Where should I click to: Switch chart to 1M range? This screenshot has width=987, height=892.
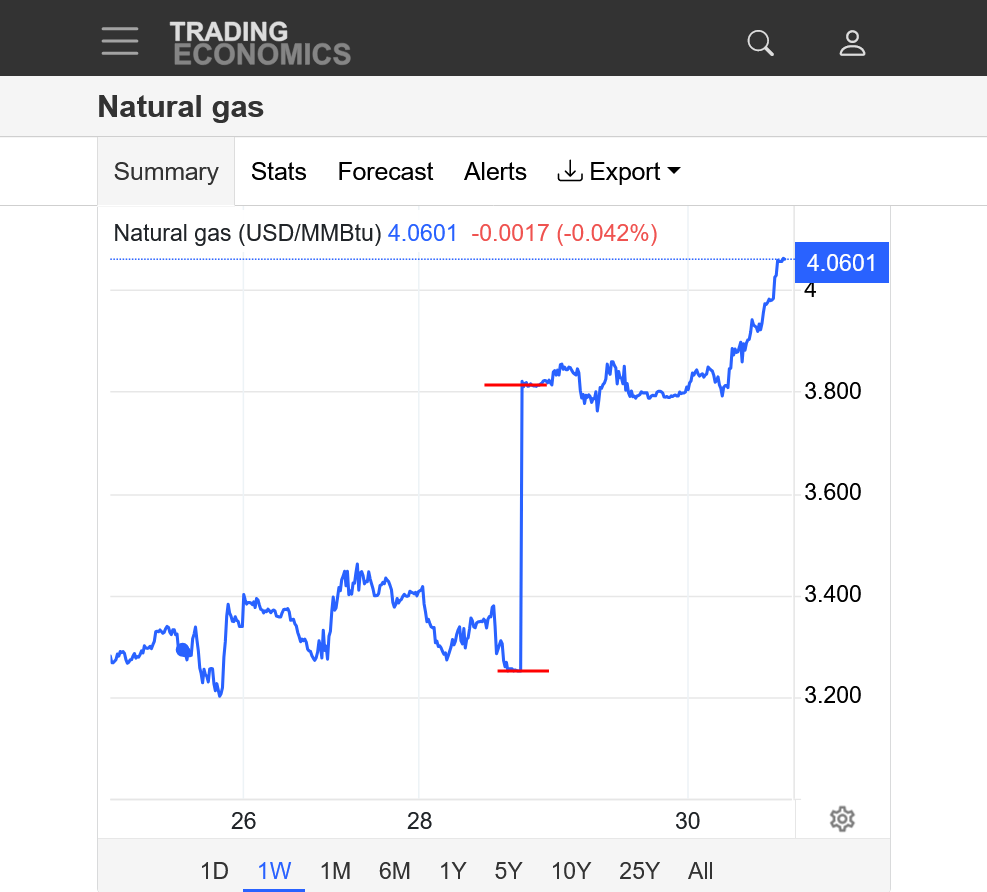[x=335, y=871]
